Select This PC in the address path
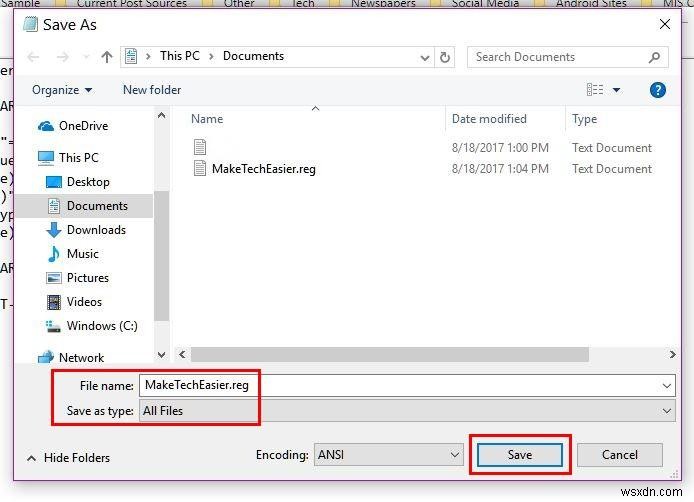Image resolution: width=694 pixels, height=502 pixels. click(180, 56)
